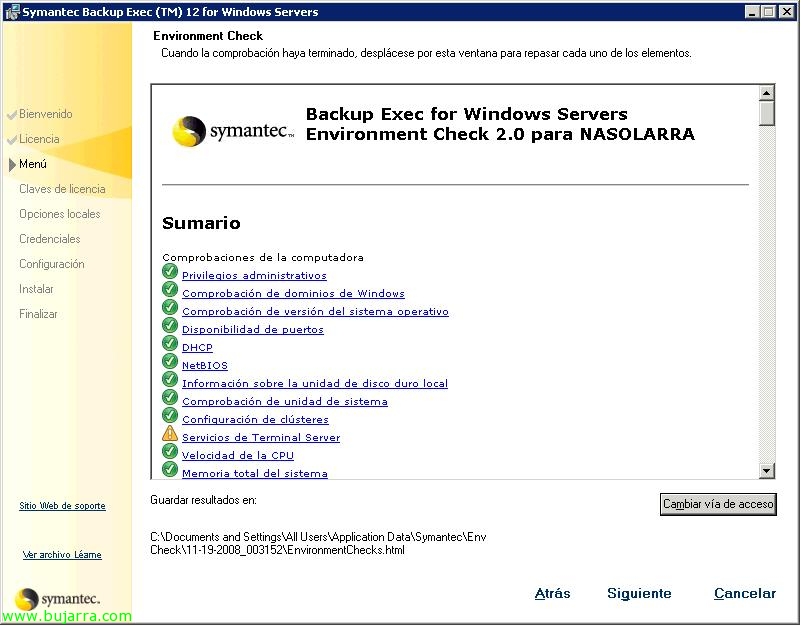Click check icon next to Configuración de clústeres
Image resolution: width=801 pixels, height=626 pixels.
click(170, 415)
